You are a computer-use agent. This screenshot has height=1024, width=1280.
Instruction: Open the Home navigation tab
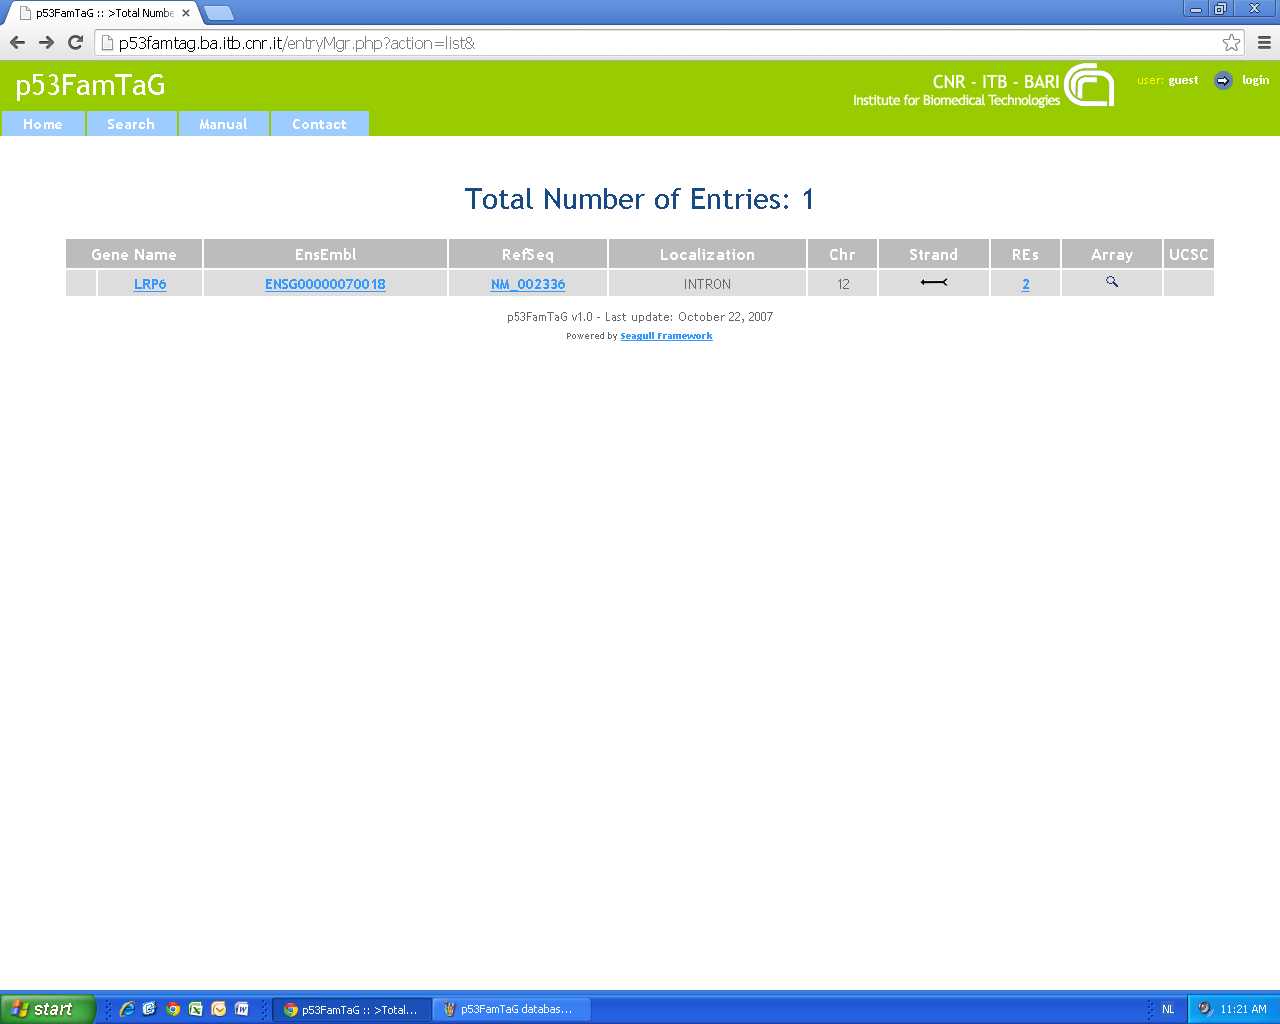pyautogui.click(x=43, y=124)
